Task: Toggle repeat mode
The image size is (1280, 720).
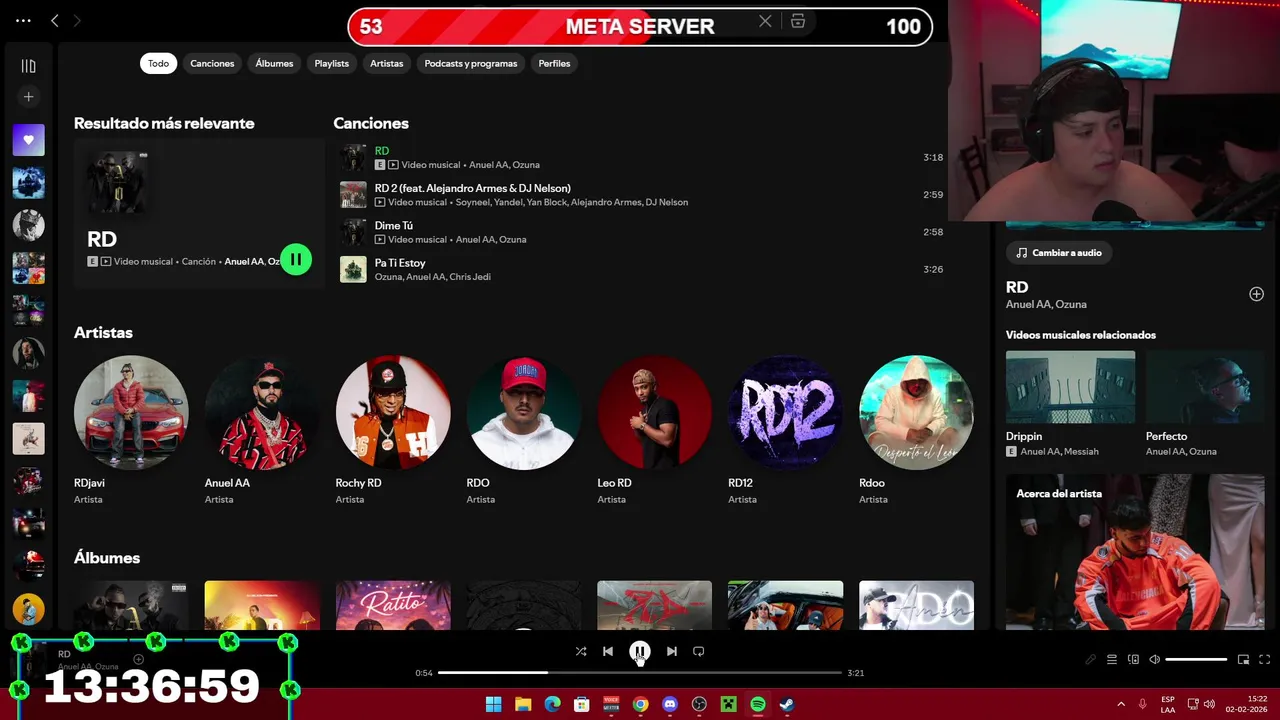Action: click(699, 651)
